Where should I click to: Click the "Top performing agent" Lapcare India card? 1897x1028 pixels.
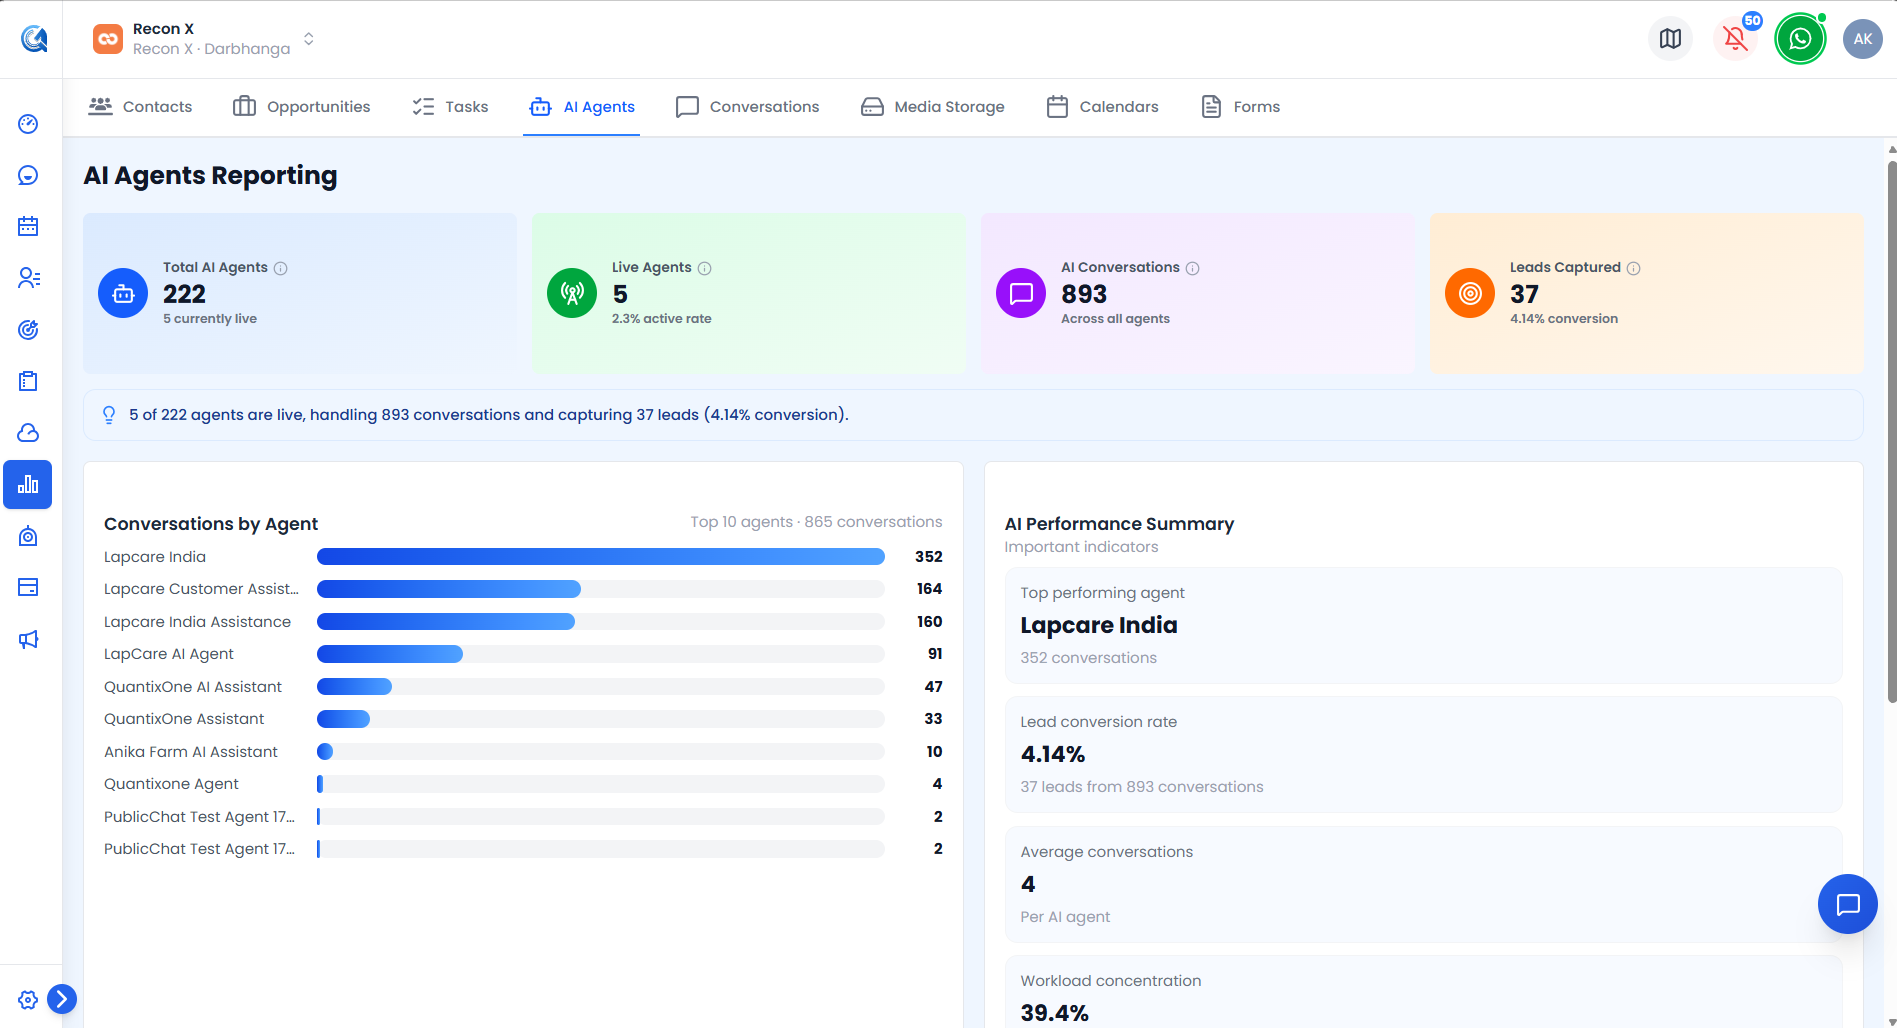click(x=1423, y=626)
